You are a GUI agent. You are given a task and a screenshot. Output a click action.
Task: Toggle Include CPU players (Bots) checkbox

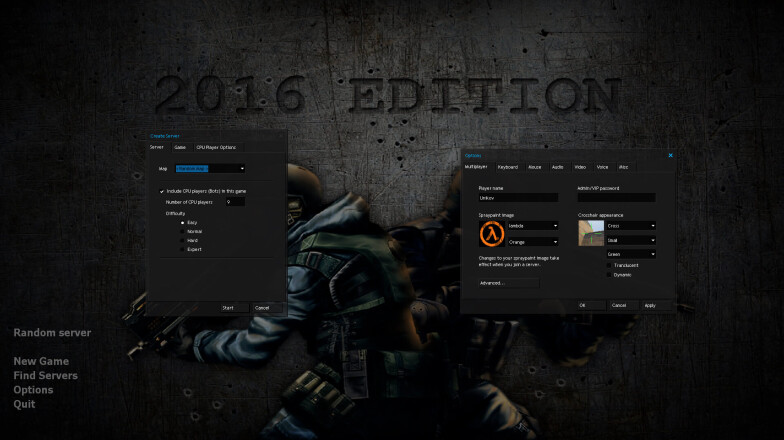(162, 192)
